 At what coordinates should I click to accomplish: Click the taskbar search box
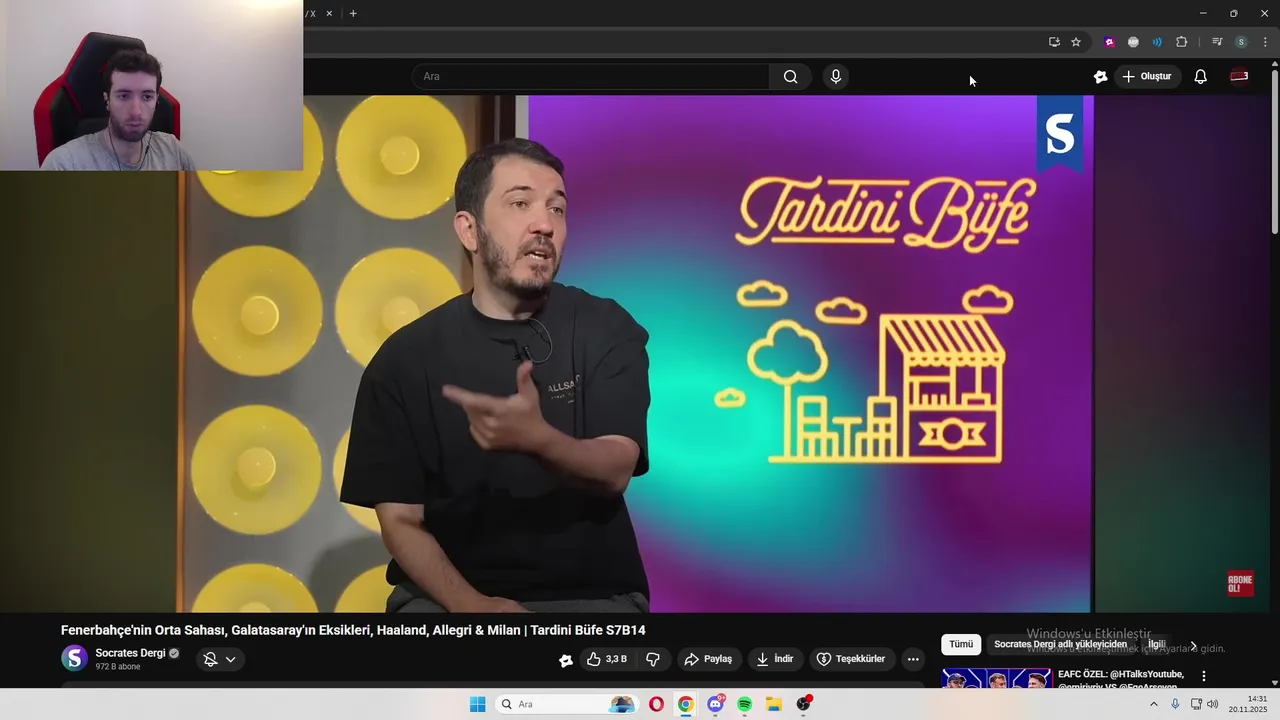[566, 704]
